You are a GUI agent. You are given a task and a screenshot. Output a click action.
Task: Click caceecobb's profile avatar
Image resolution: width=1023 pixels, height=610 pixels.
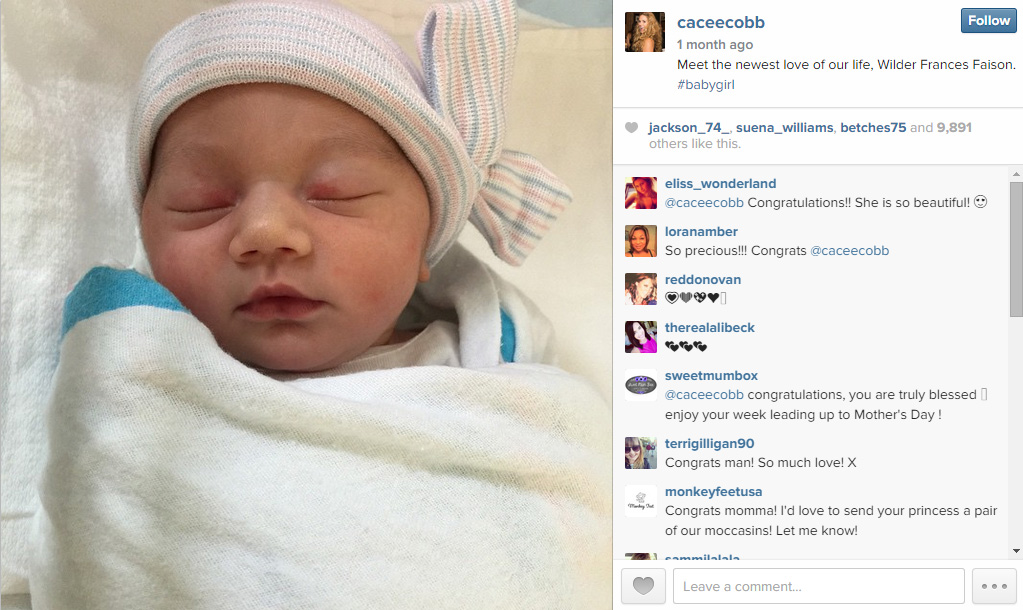[645, 32]
